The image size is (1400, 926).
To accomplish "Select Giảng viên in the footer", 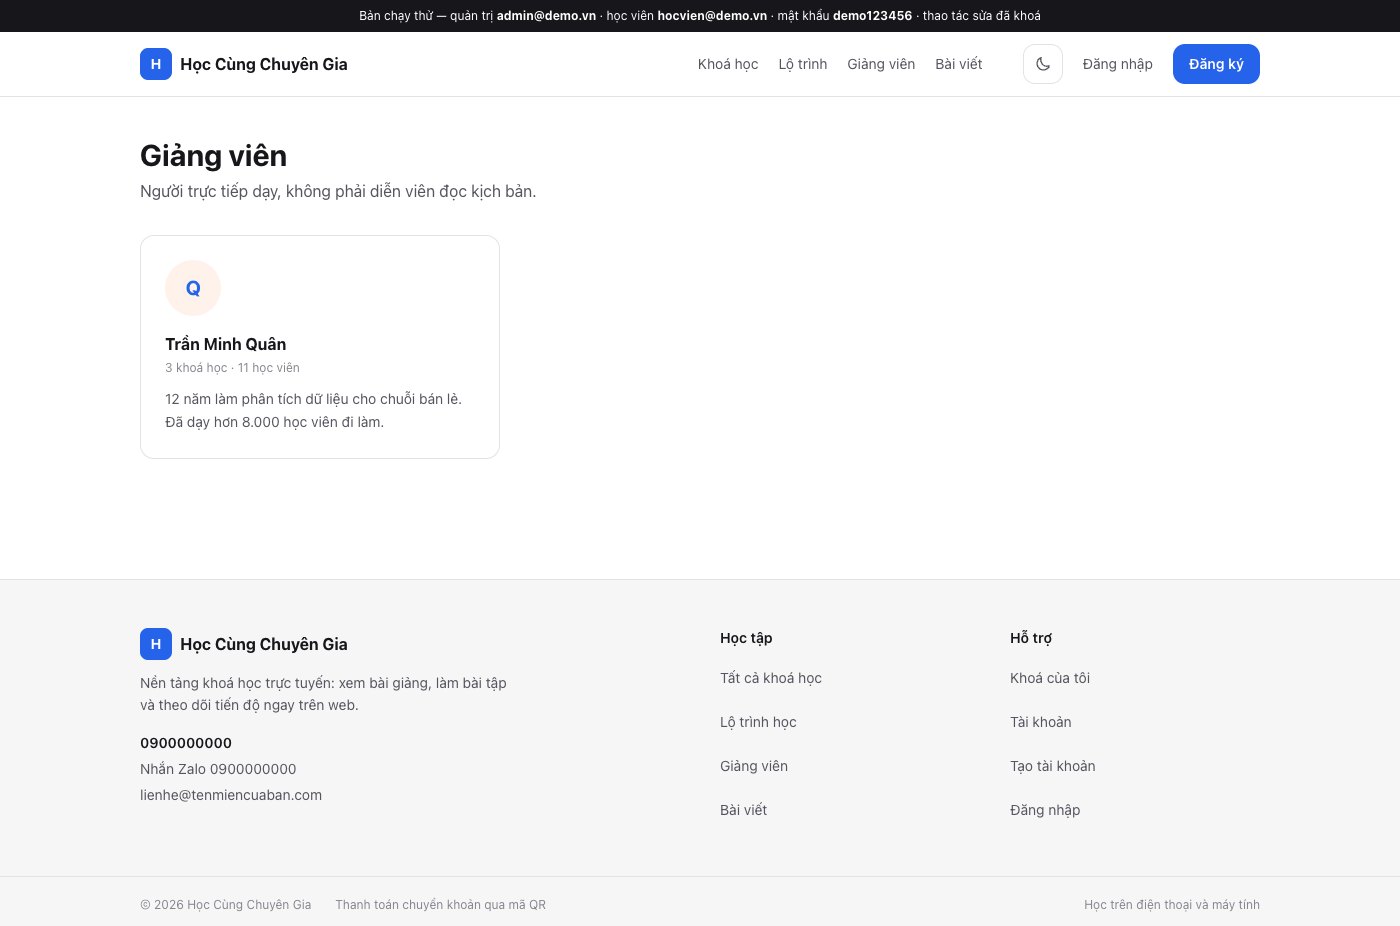I will [x=754, y=766].
